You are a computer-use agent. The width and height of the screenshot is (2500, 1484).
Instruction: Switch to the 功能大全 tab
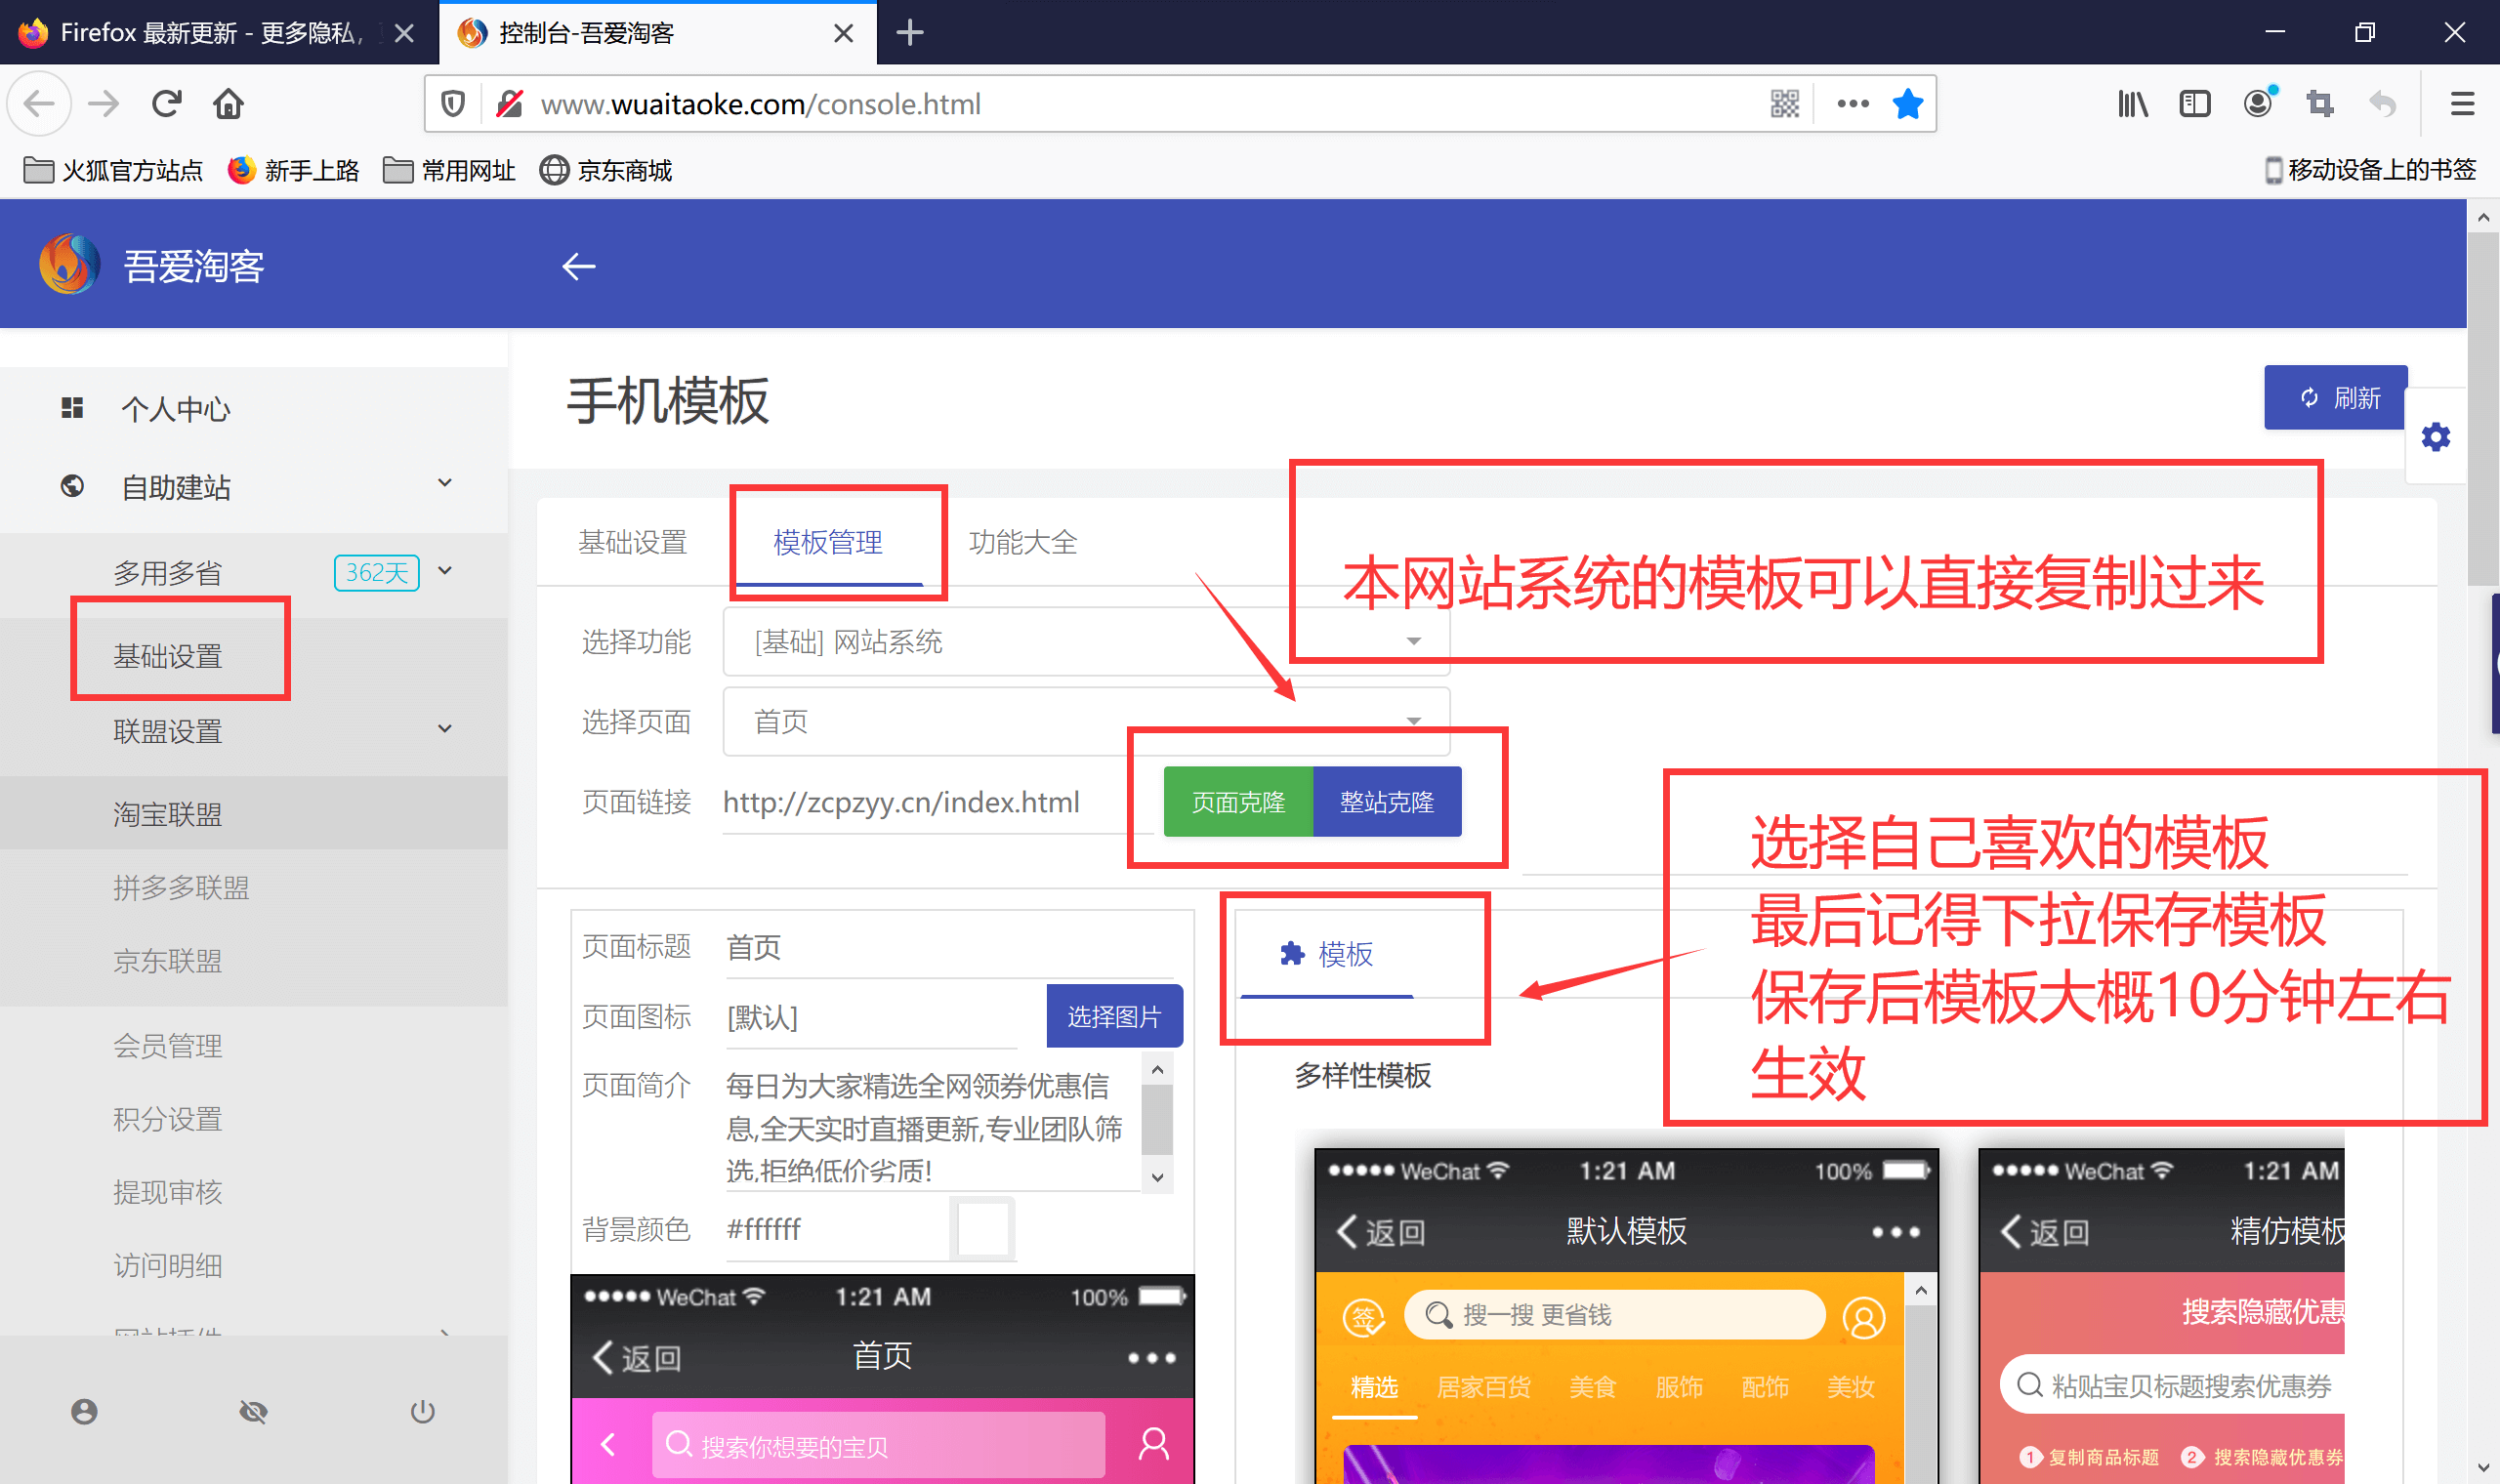1022,542
